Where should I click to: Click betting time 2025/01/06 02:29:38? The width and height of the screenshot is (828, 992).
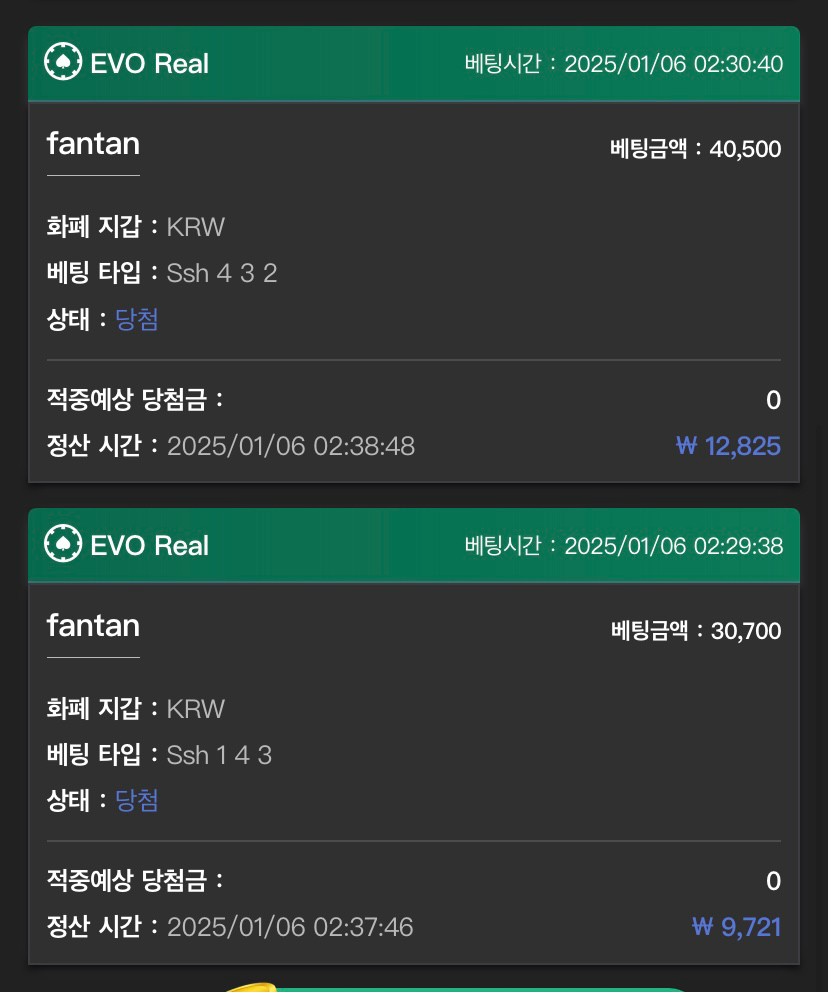(673, 546)
